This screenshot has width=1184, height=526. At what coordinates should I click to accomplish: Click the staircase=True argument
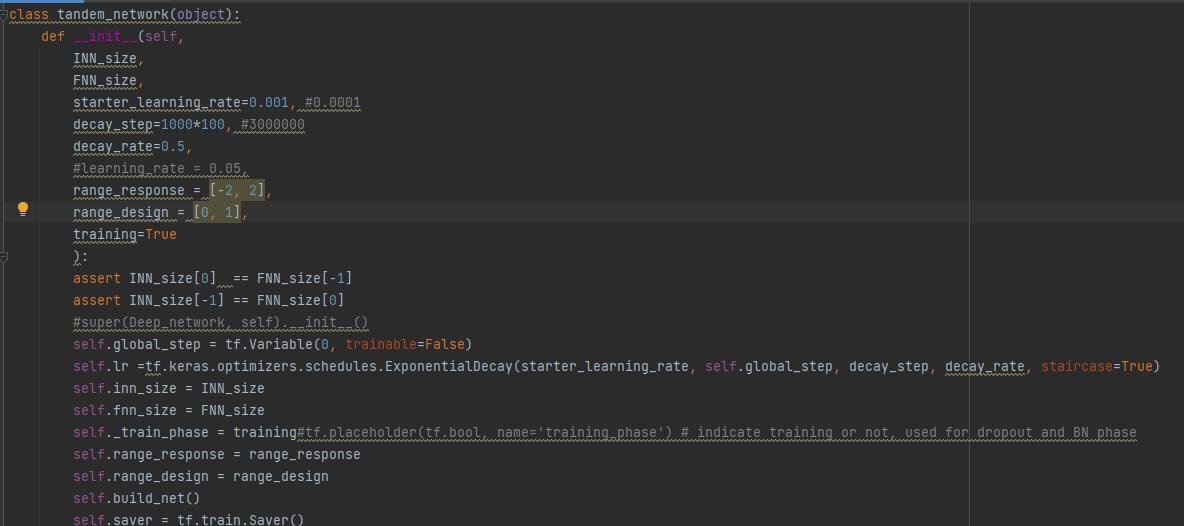click(1096, 366)
